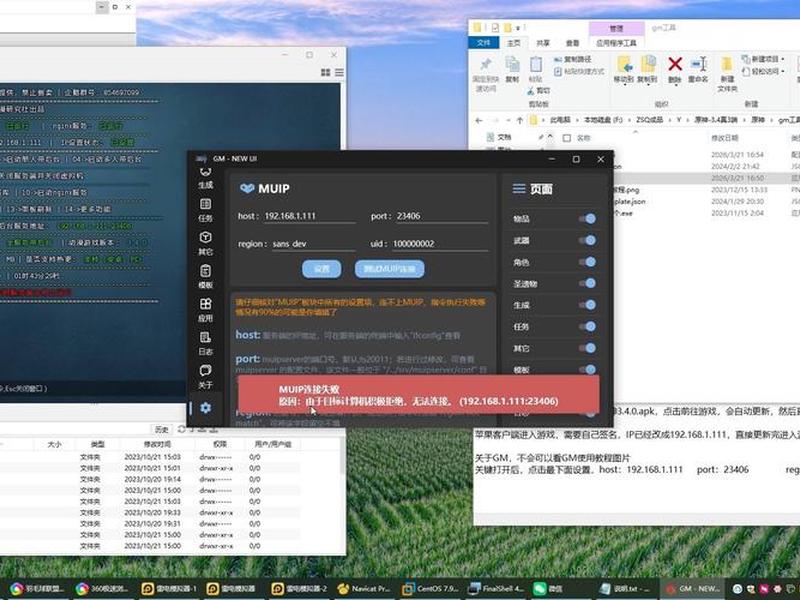The width and height of the screenshot is (800, 600).
Task: Click 本地磁盘 (F:) in Explorer address path
Action: (x=603, y=120)
